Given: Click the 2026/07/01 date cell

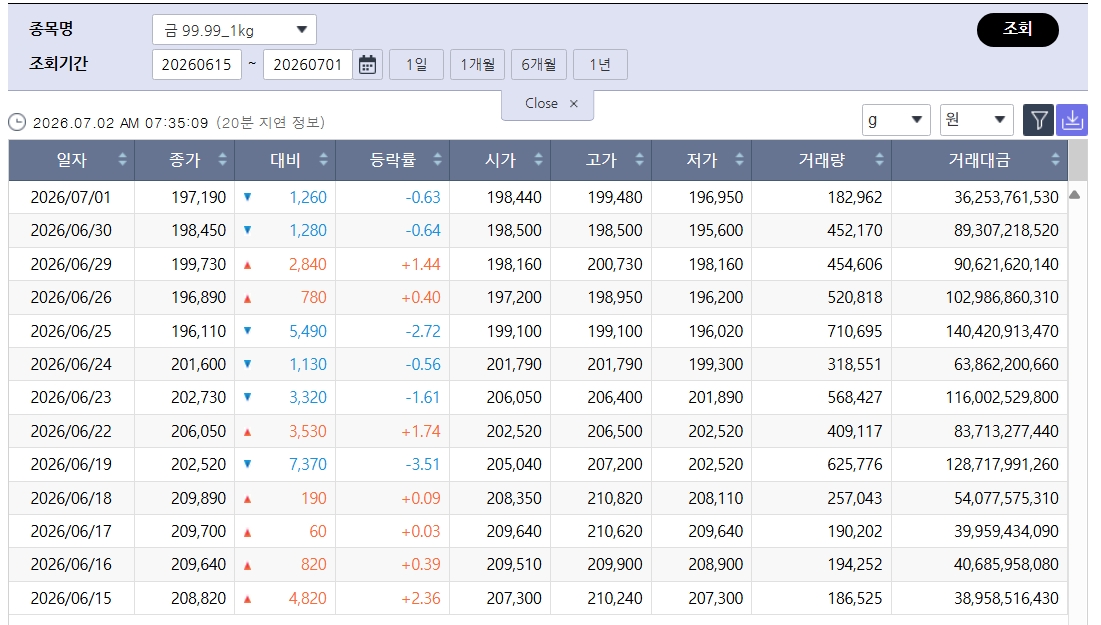Looking at the screenshot, I should (71, 197).
